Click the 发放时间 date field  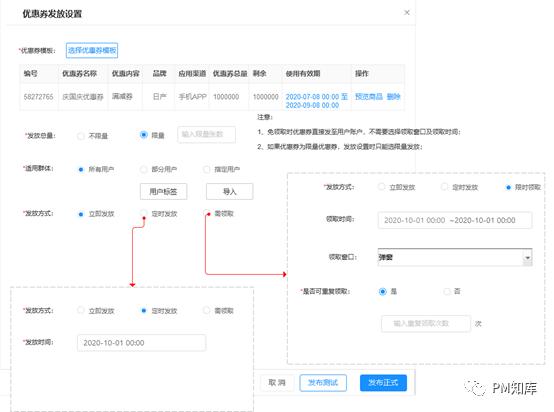tap(141, 343)
